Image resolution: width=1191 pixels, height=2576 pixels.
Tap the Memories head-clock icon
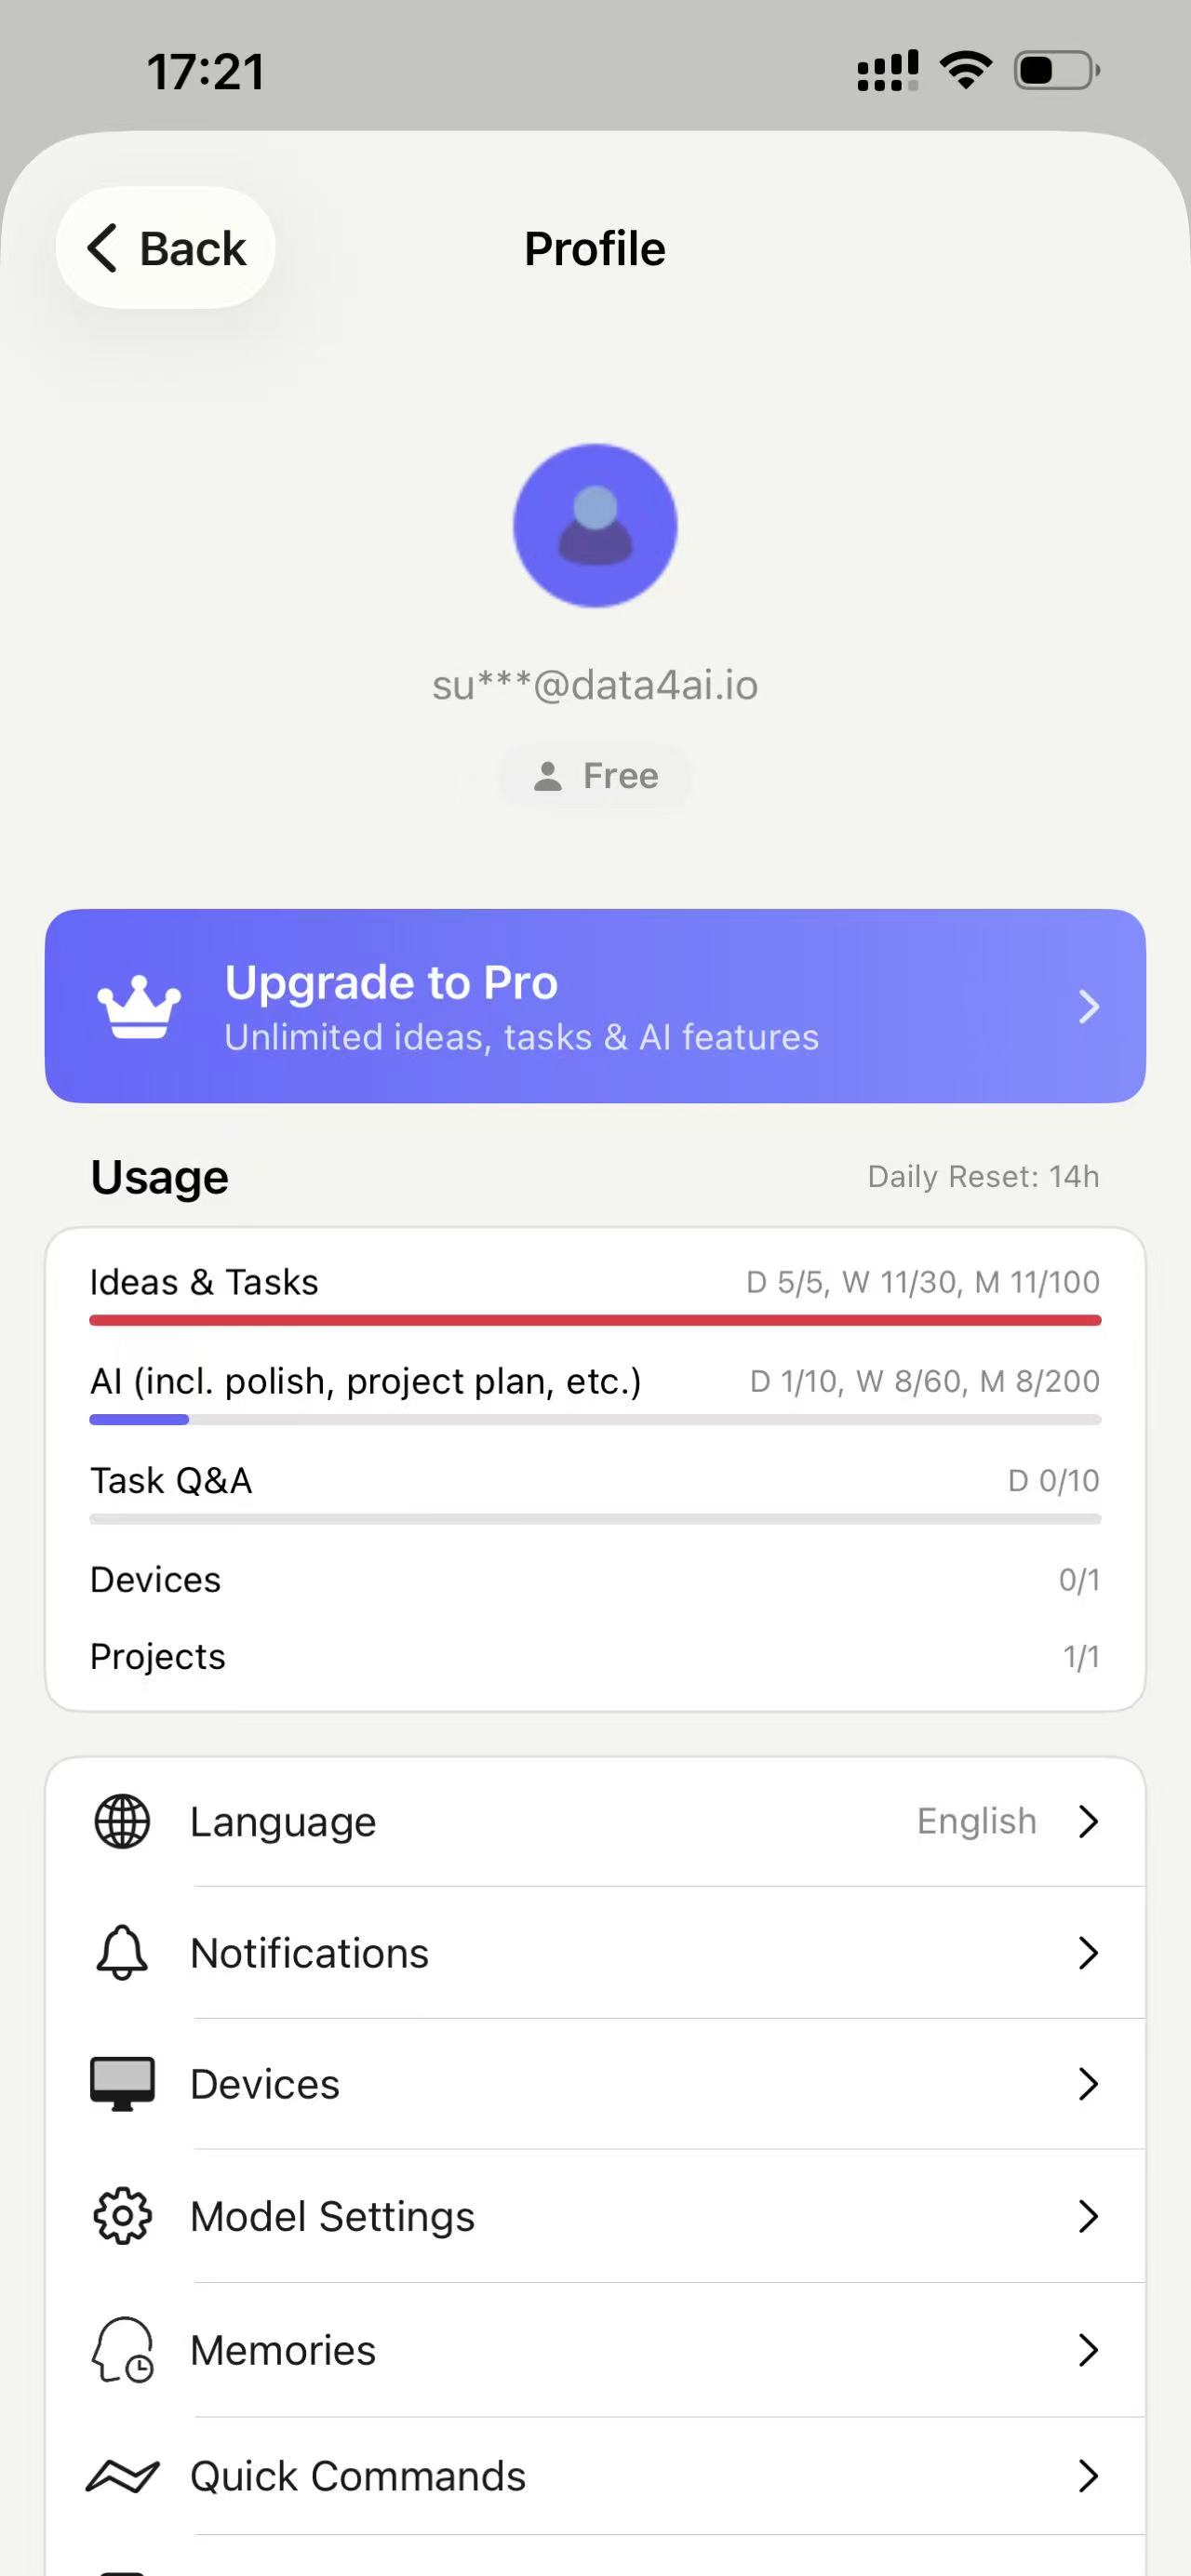coord(122,2349)
